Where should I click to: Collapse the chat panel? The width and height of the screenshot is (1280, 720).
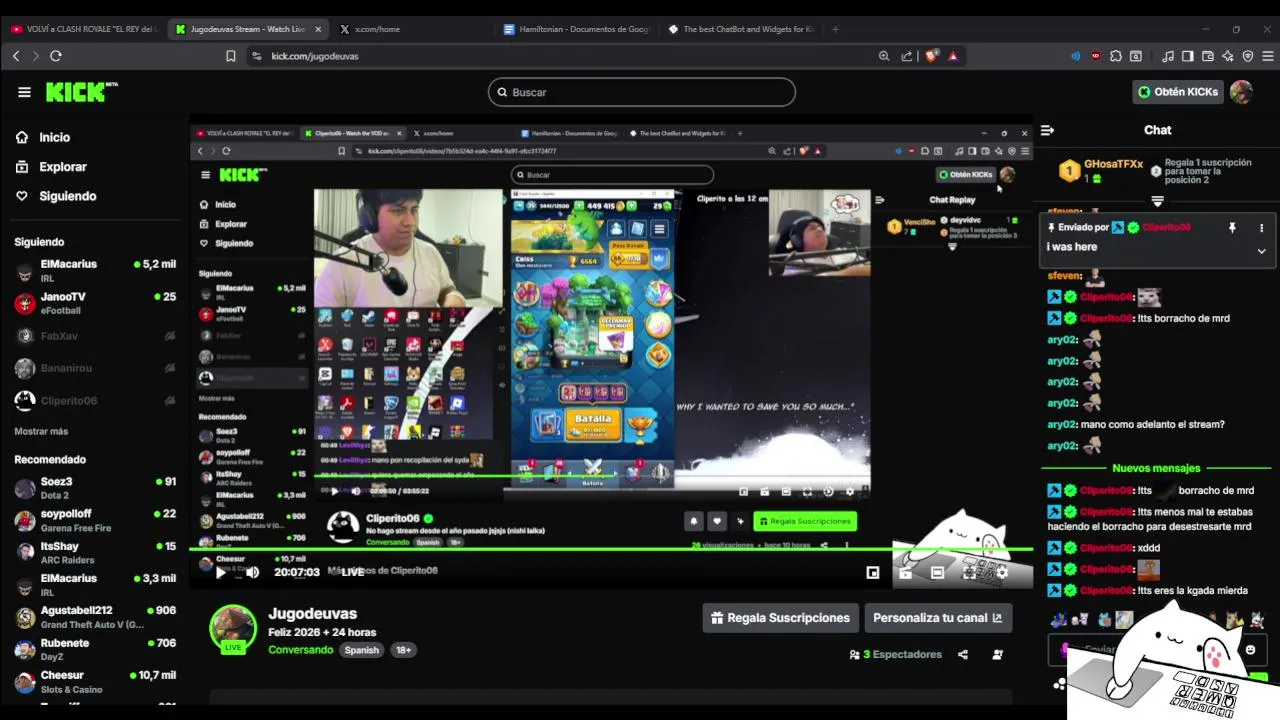(1047, 130)
